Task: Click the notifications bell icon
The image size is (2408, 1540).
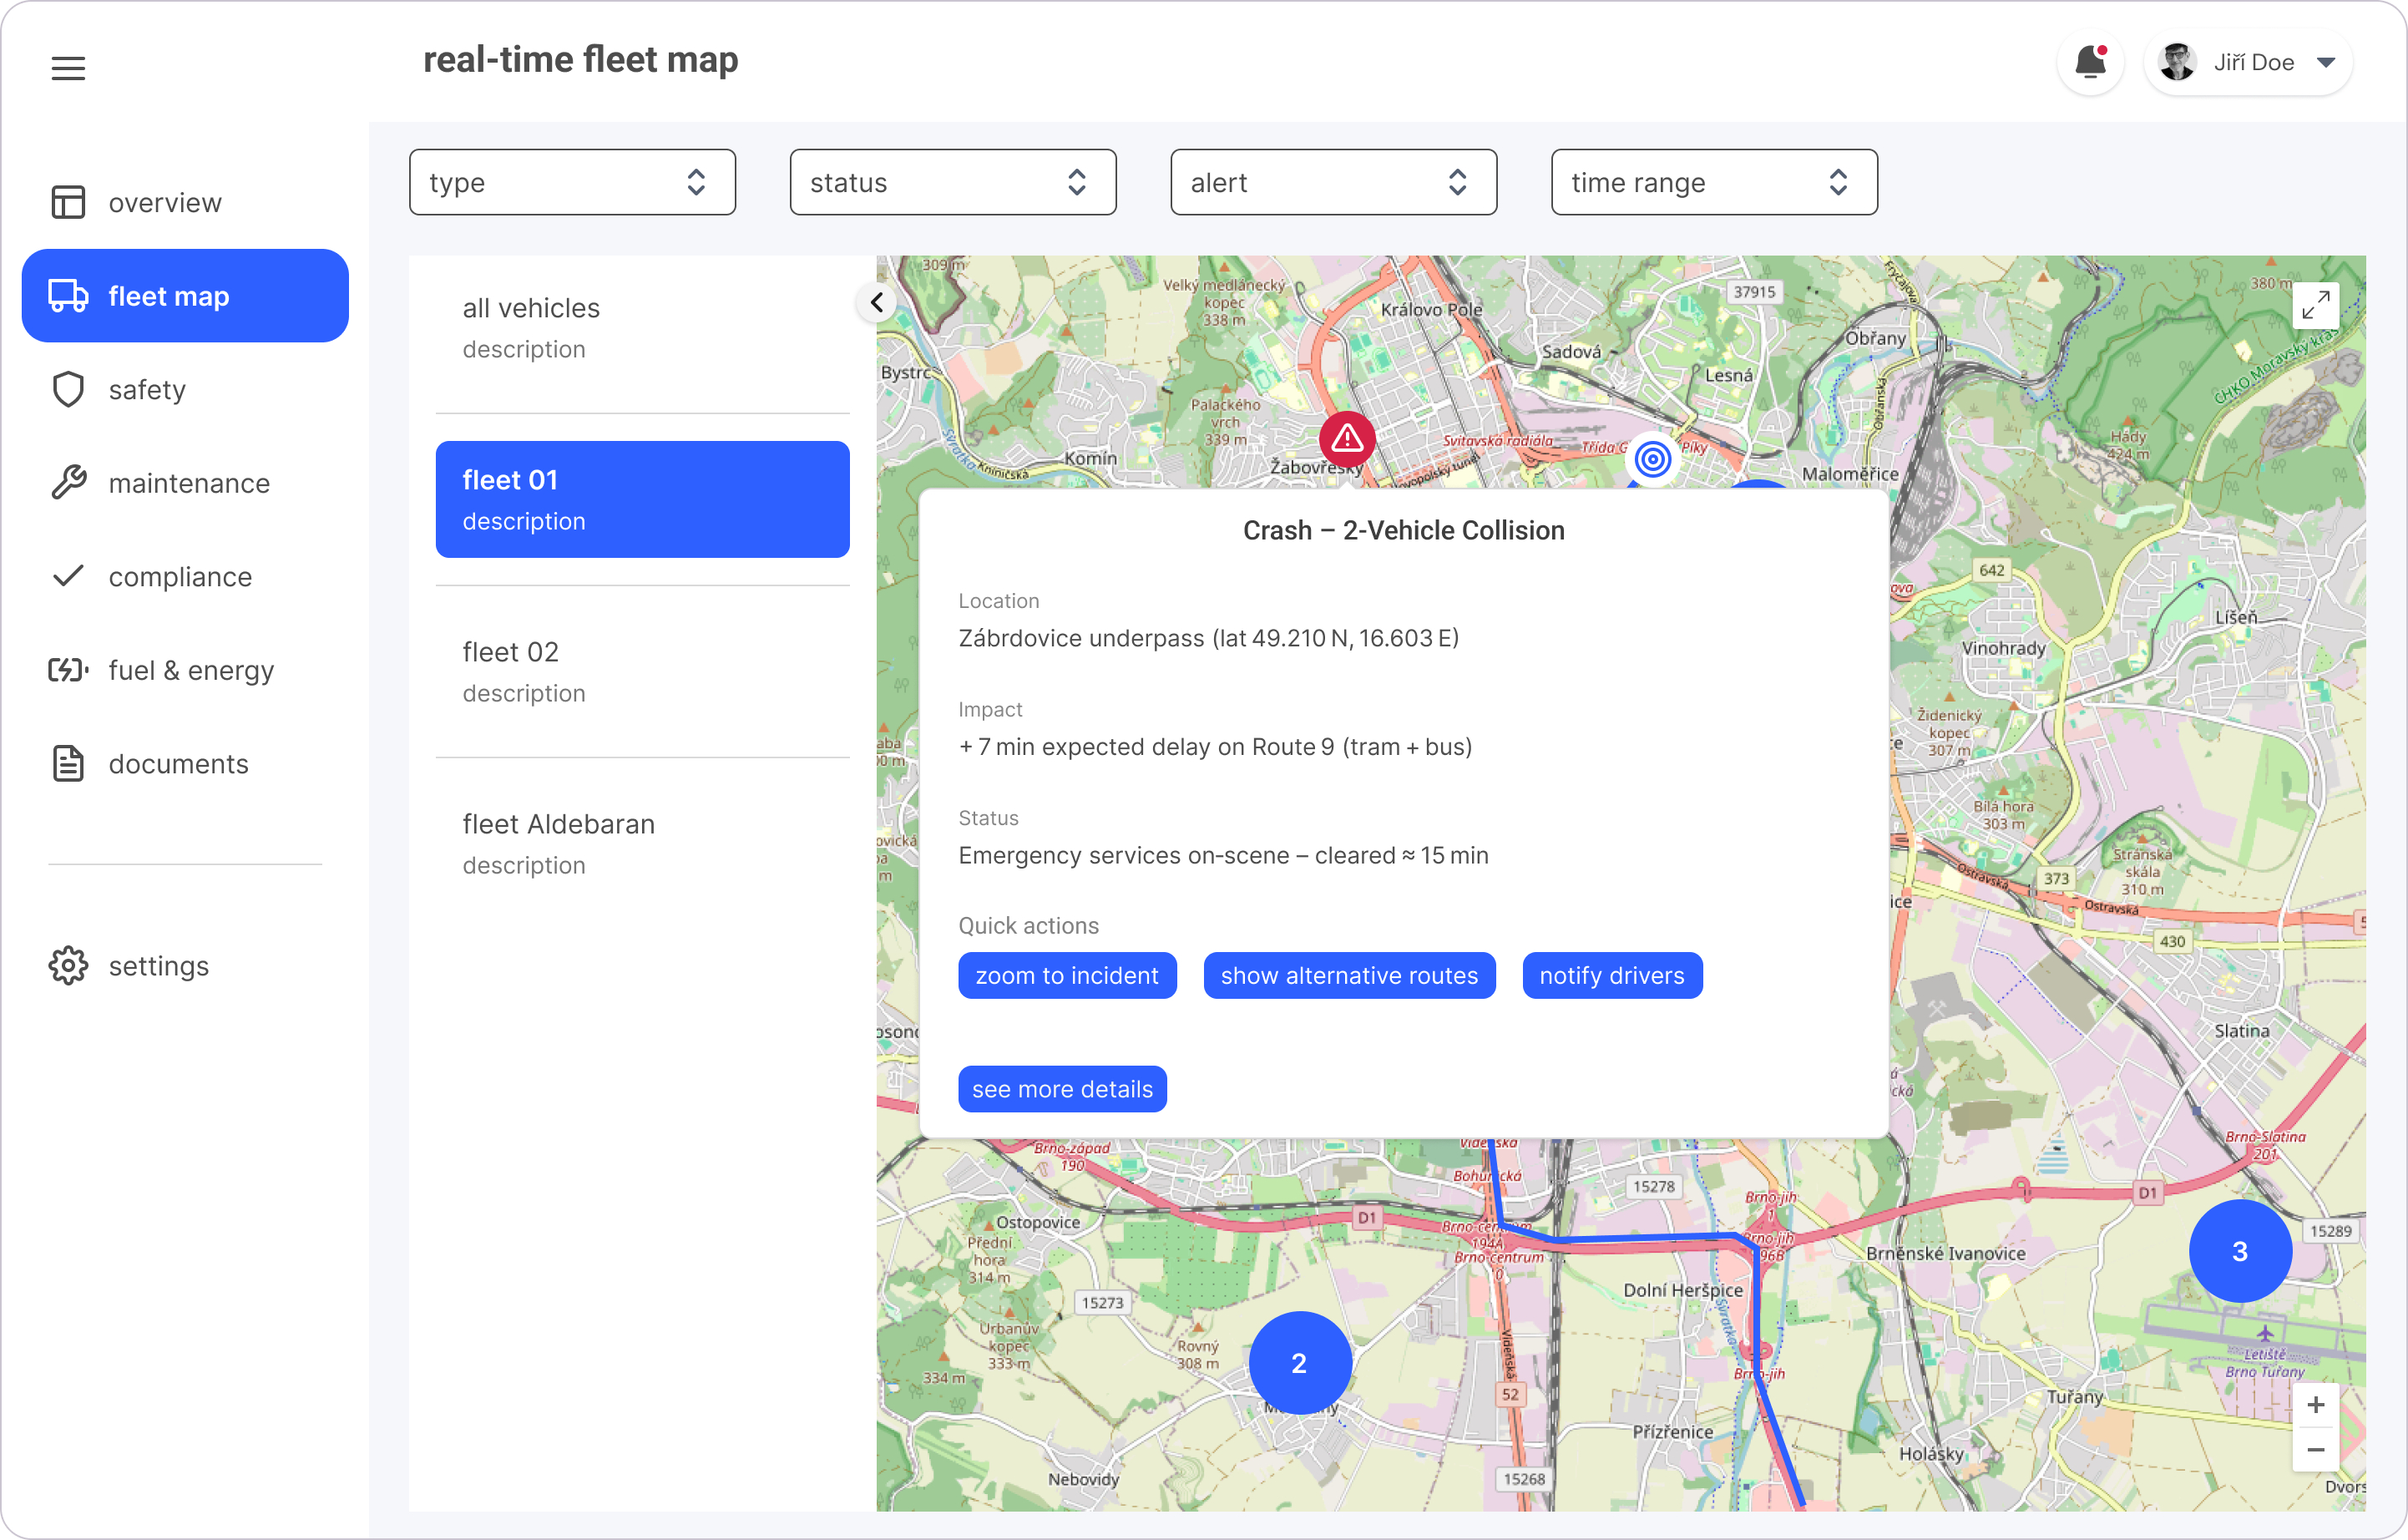Action: [x=2089, y=63]
